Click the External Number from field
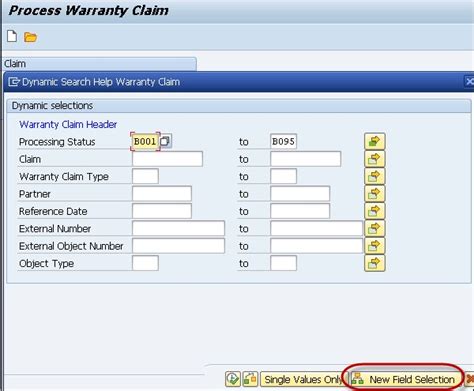Viewport: 474px width, 391px height. pos(178,228)
